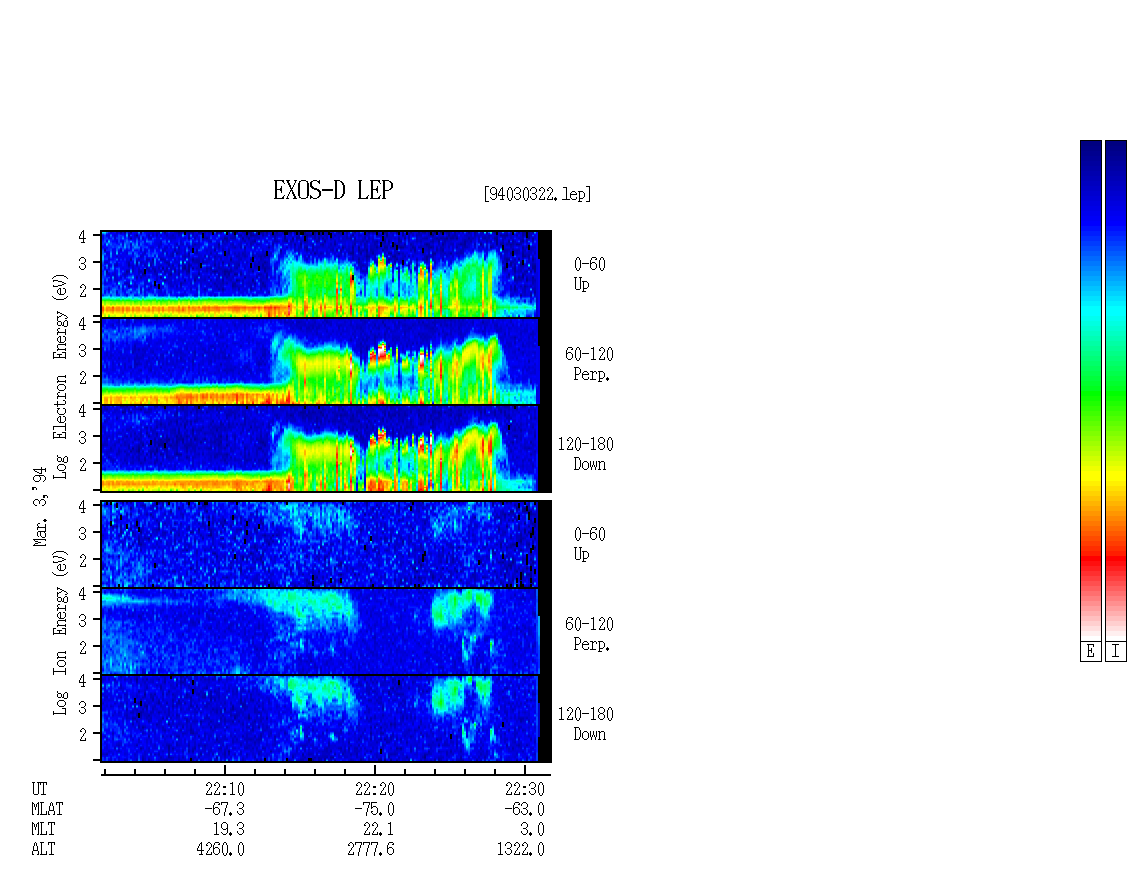Click the ion 120-180 Down pitch angle label
The image size is (1130, 875).
[x=586, y=724]
